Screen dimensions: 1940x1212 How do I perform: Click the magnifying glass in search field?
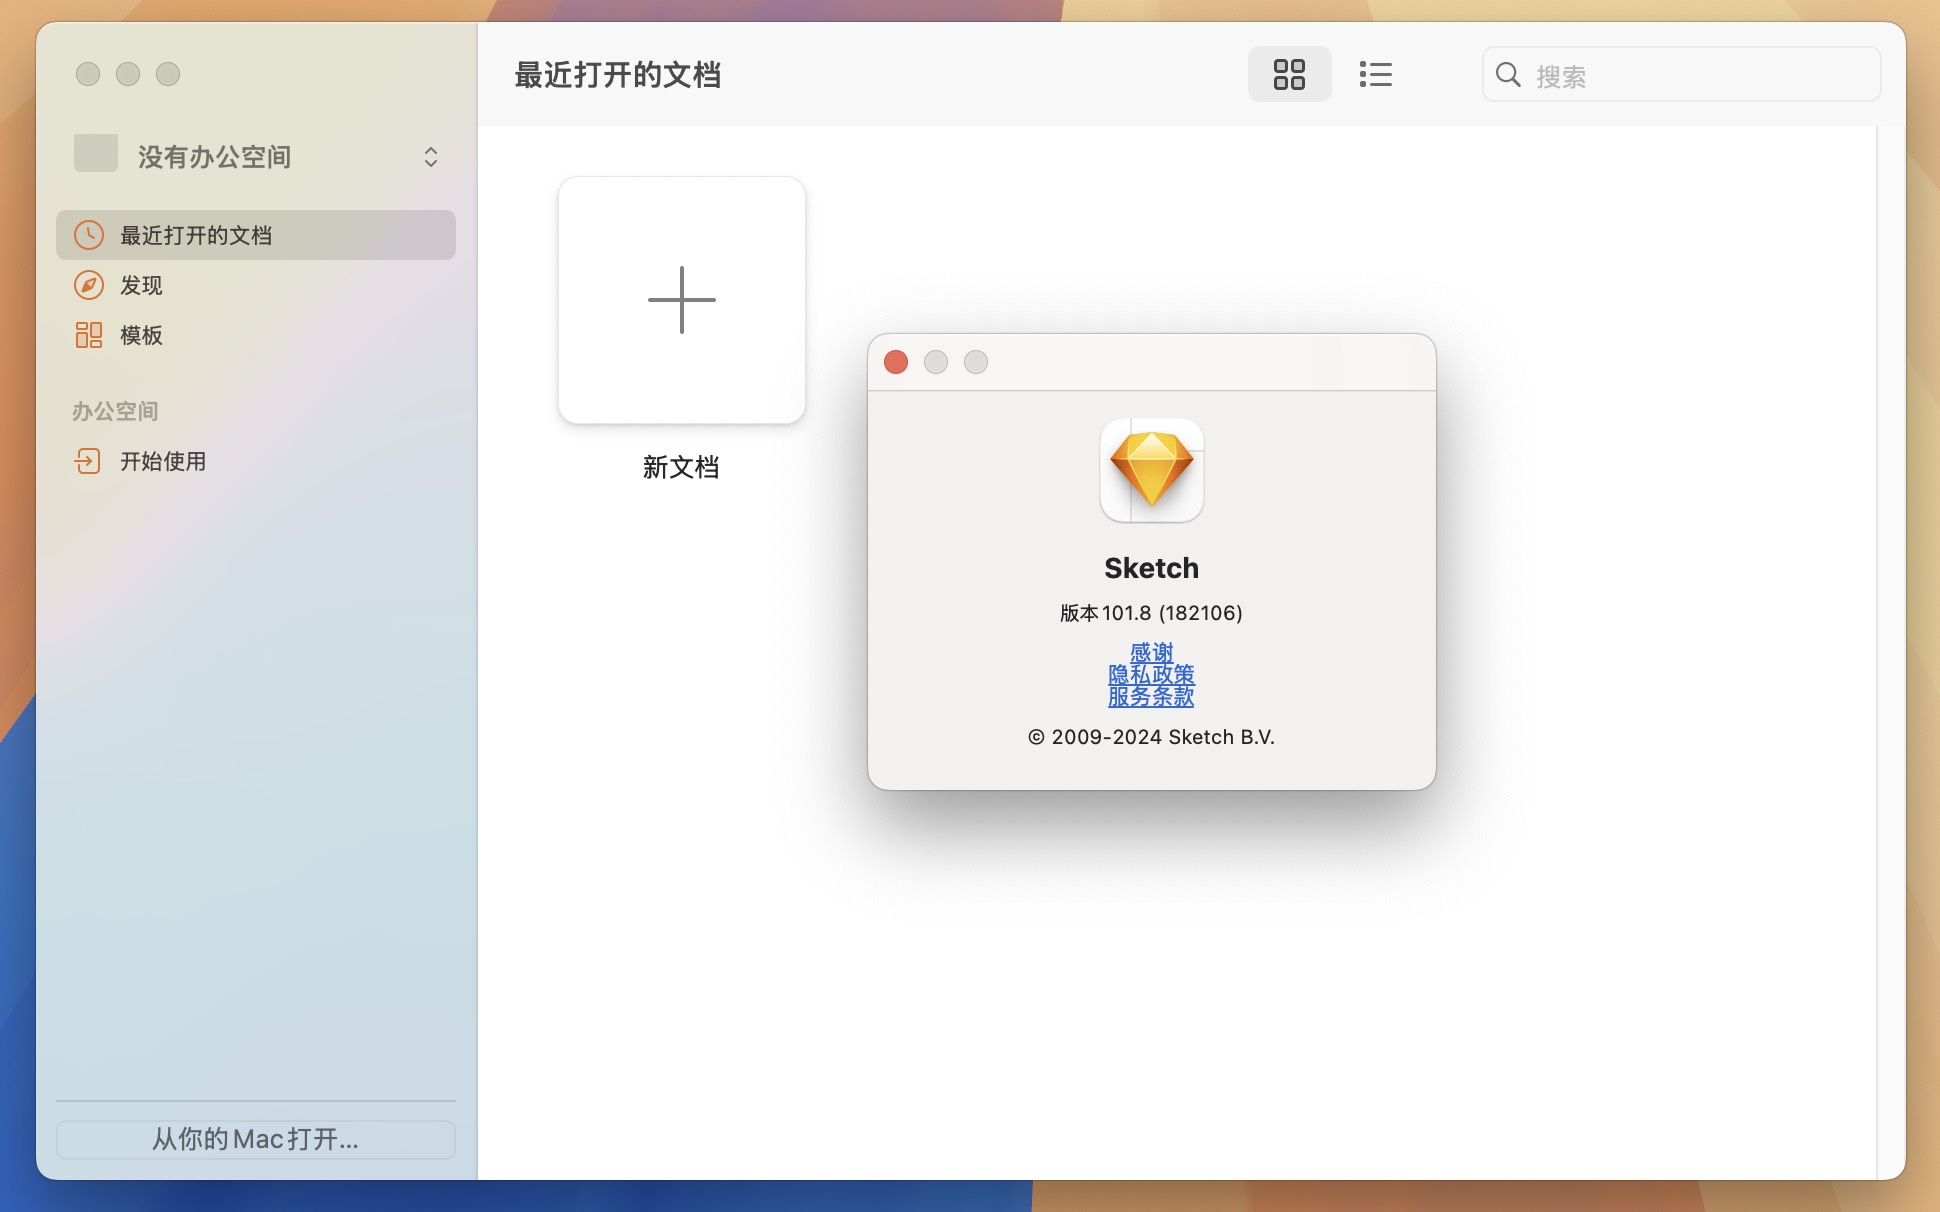tap(1510, 74)
